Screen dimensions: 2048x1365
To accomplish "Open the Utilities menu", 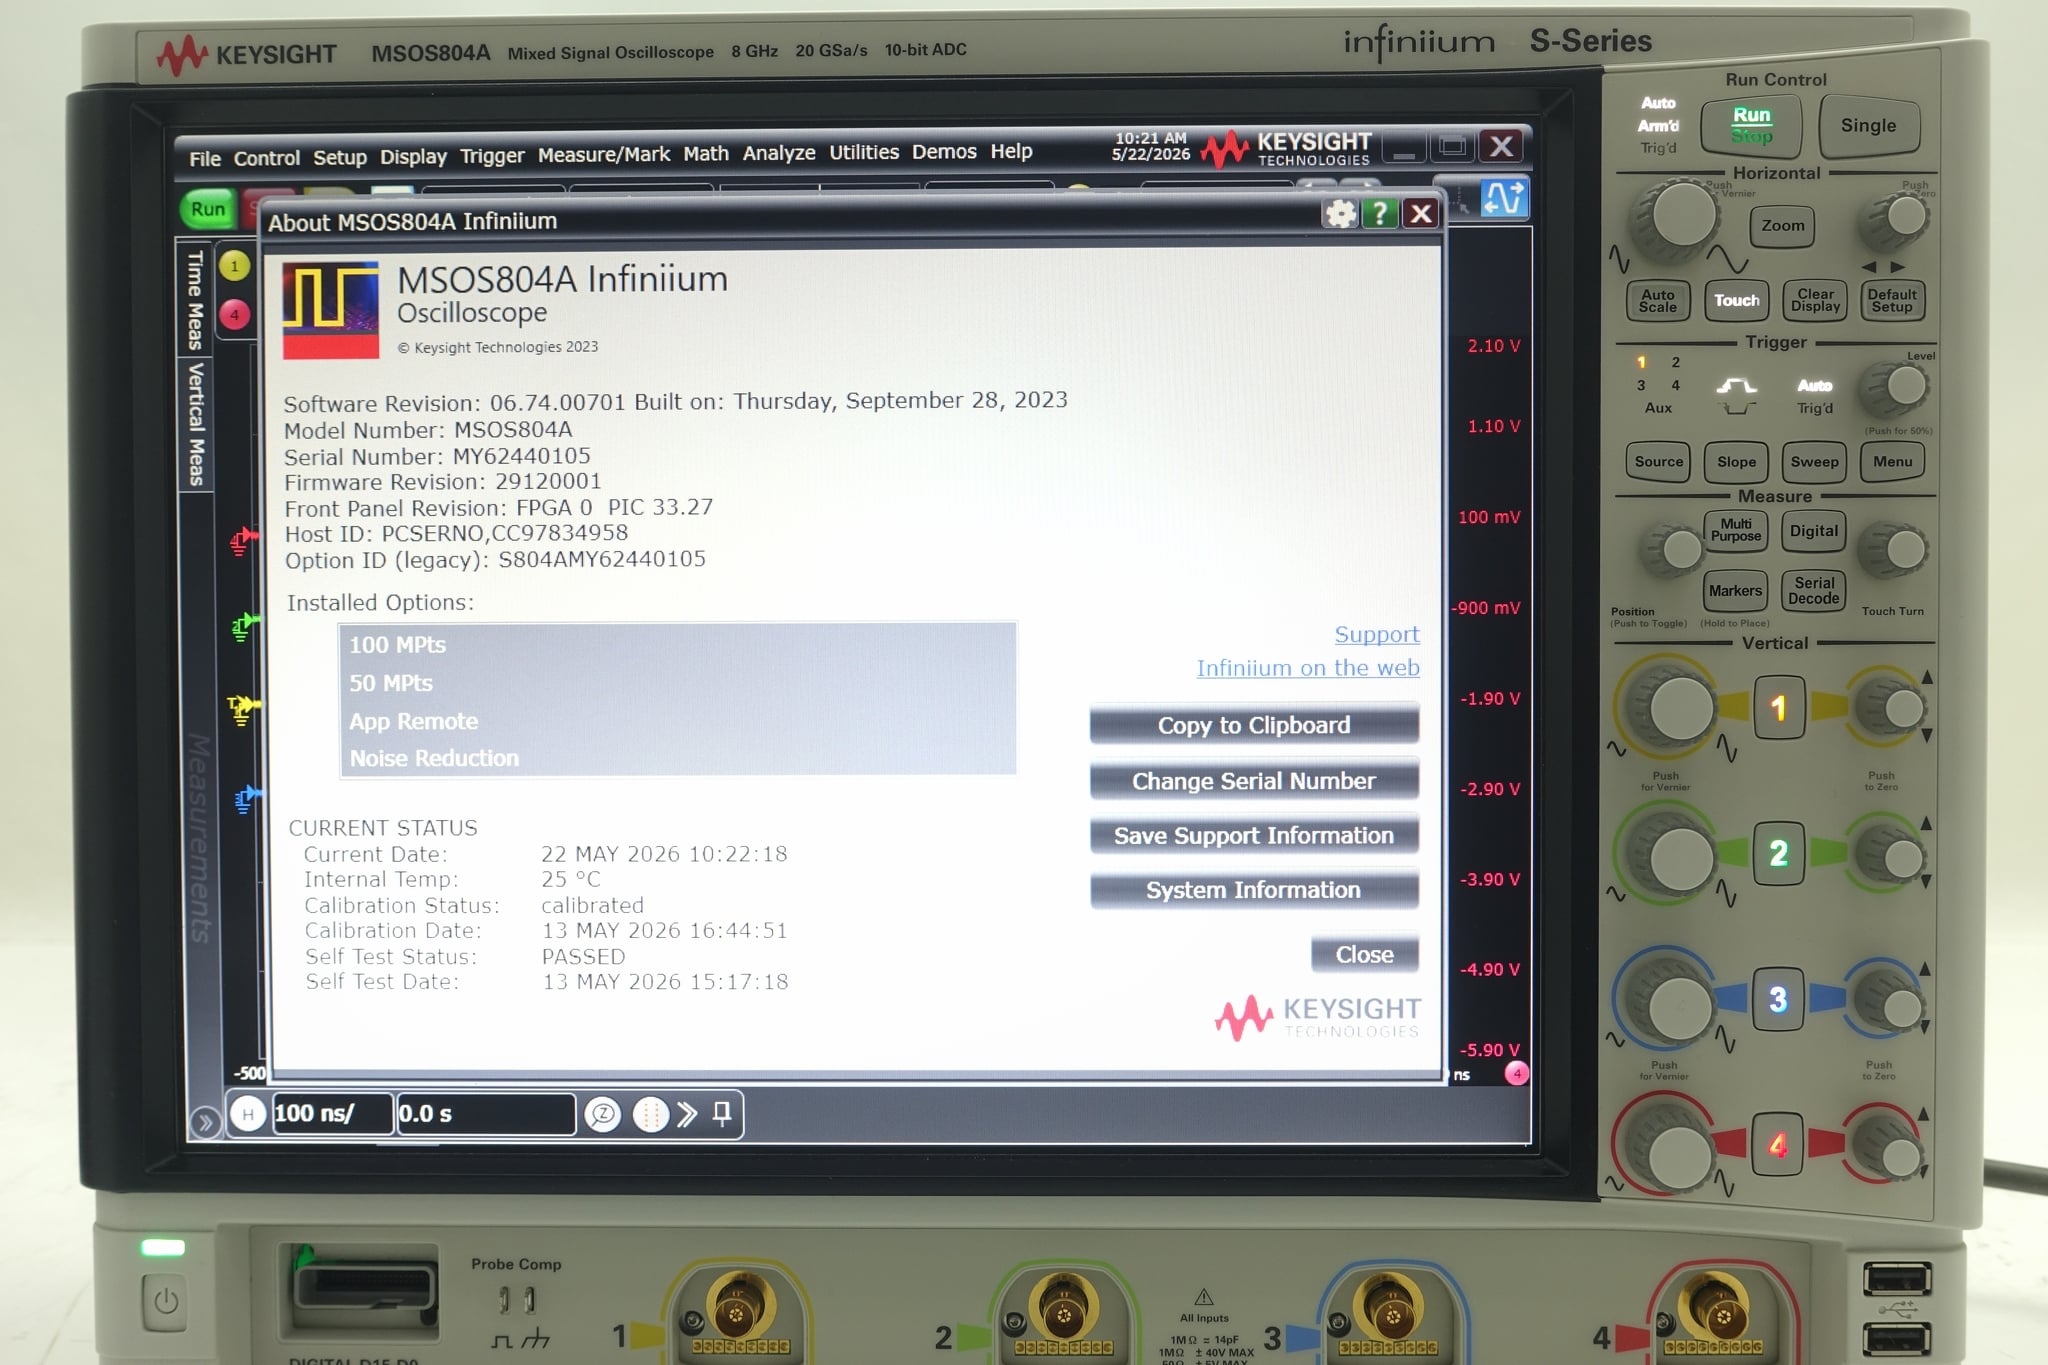I will [x=864, y=152].
